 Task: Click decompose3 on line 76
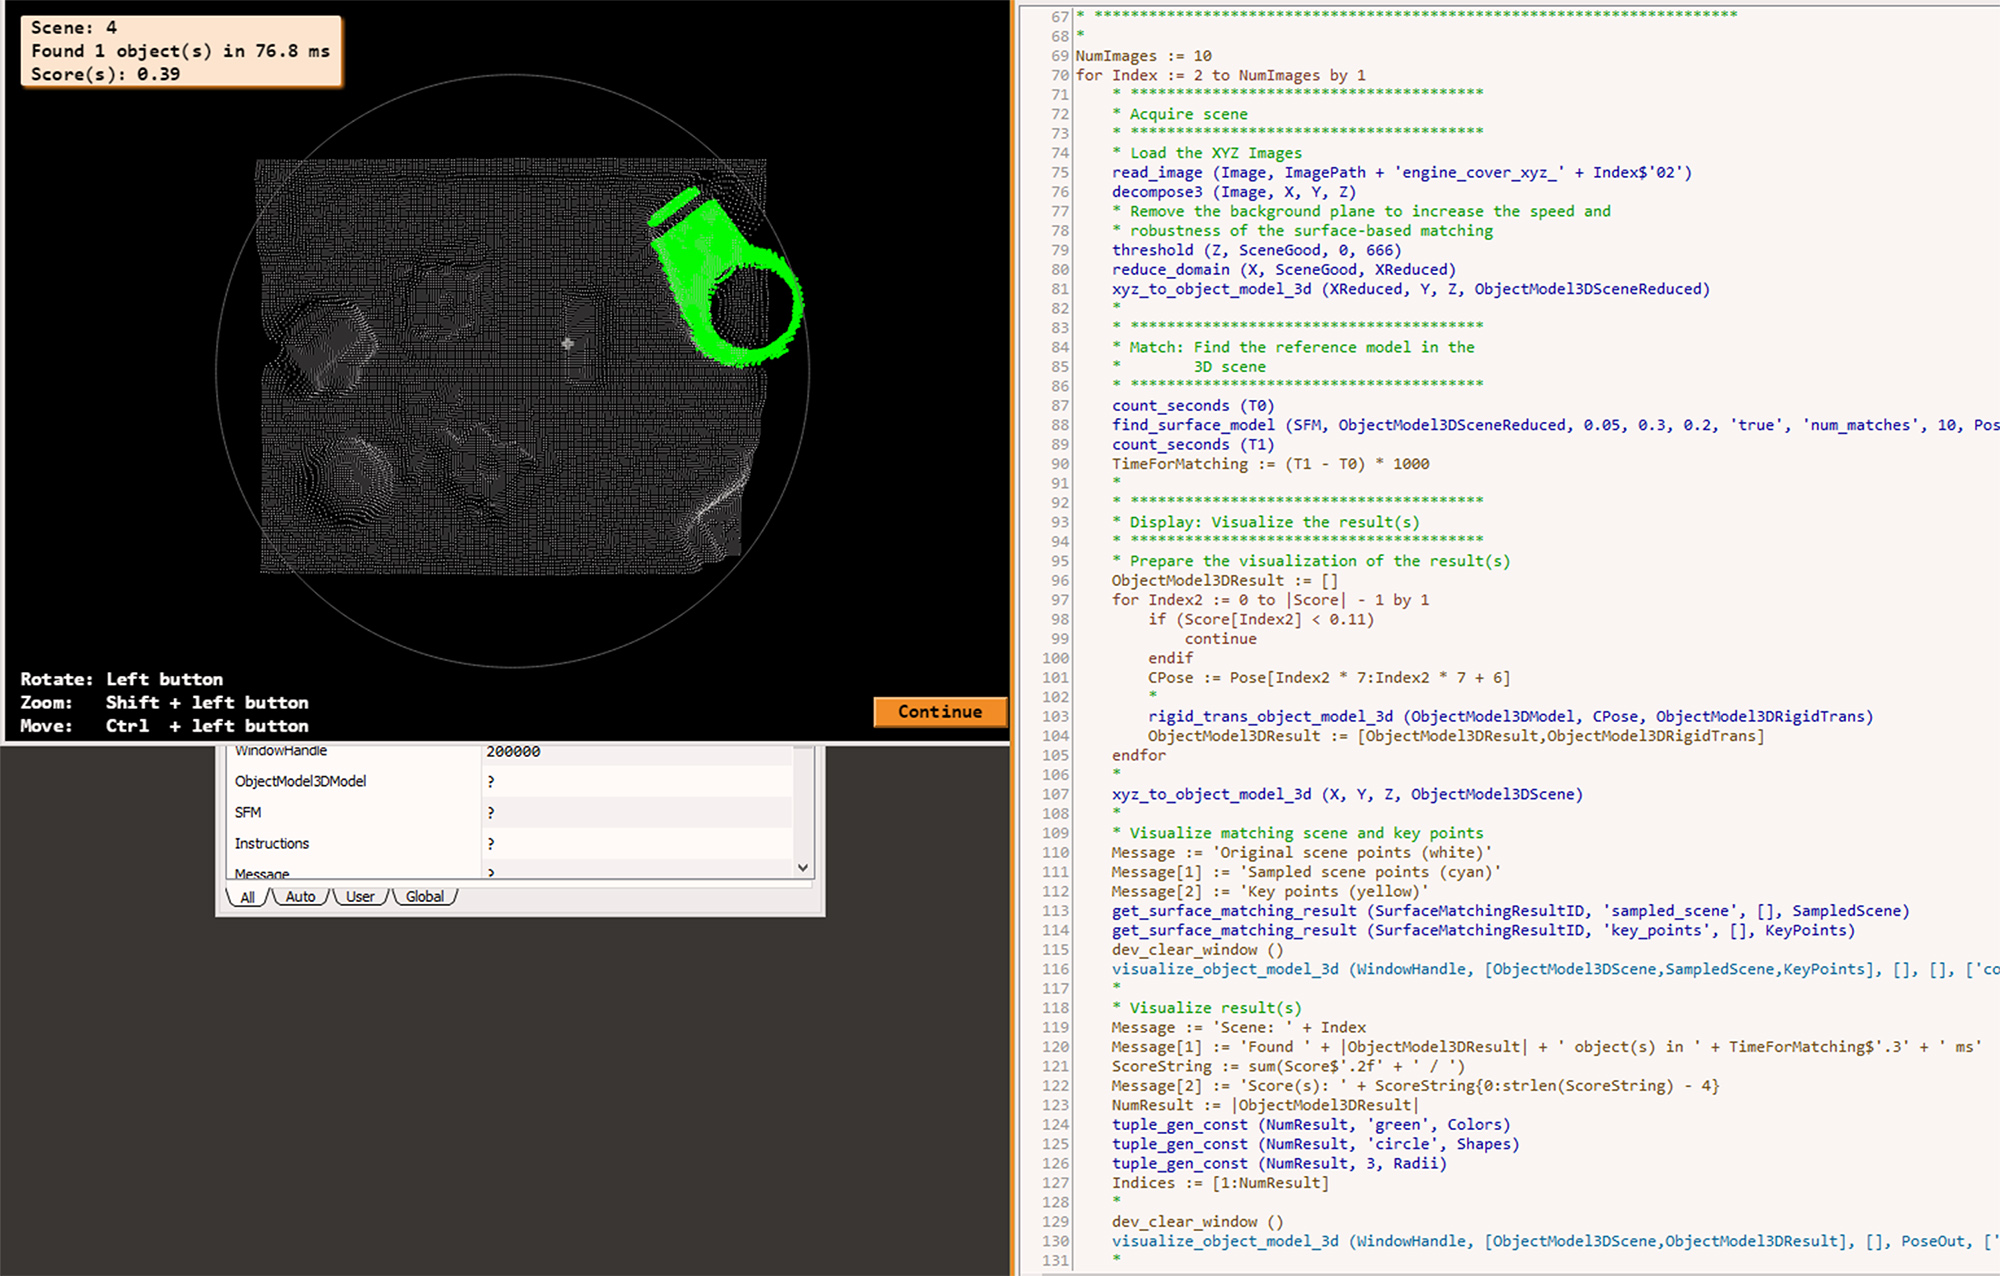pos(1233,192)
